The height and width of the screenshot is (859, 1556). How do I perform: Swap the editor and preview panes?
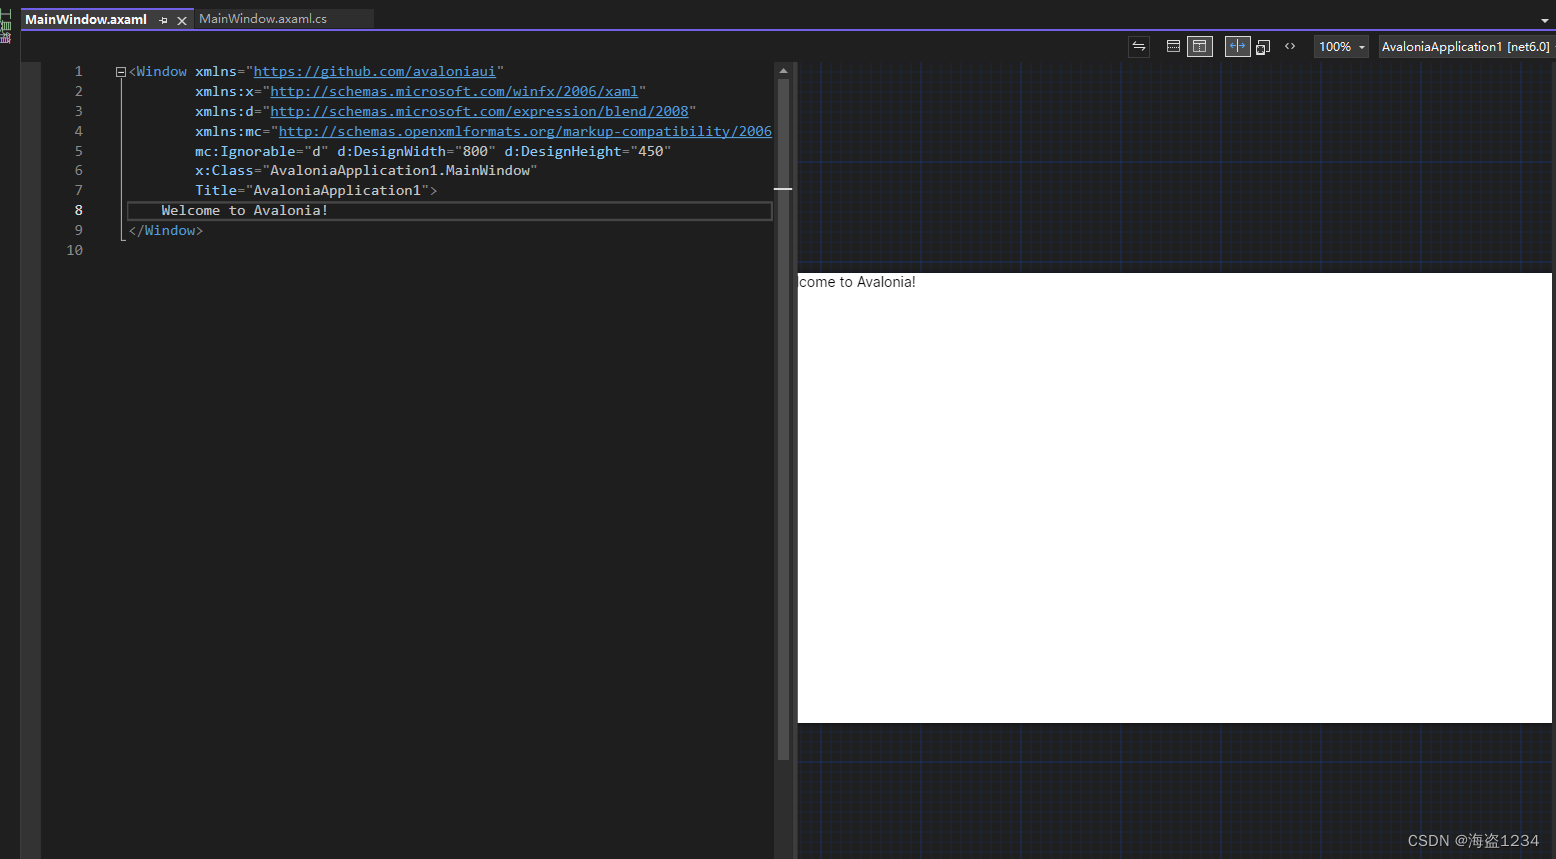(1139, 46)
